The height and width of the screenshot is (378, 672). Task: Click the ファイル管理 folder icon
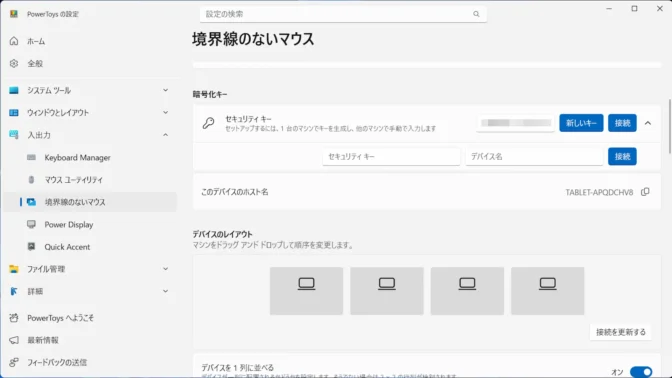pos(14,269)
